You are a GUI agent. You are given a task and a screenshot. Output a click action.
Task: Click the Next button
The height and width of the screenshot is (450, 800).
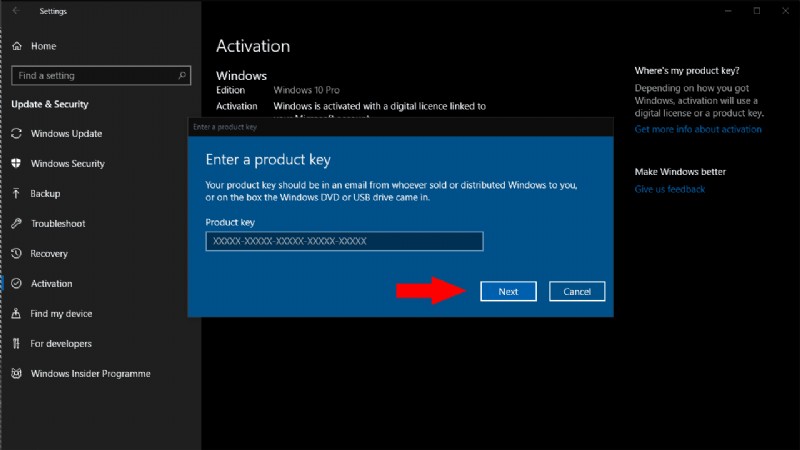[x=508, y=291]
